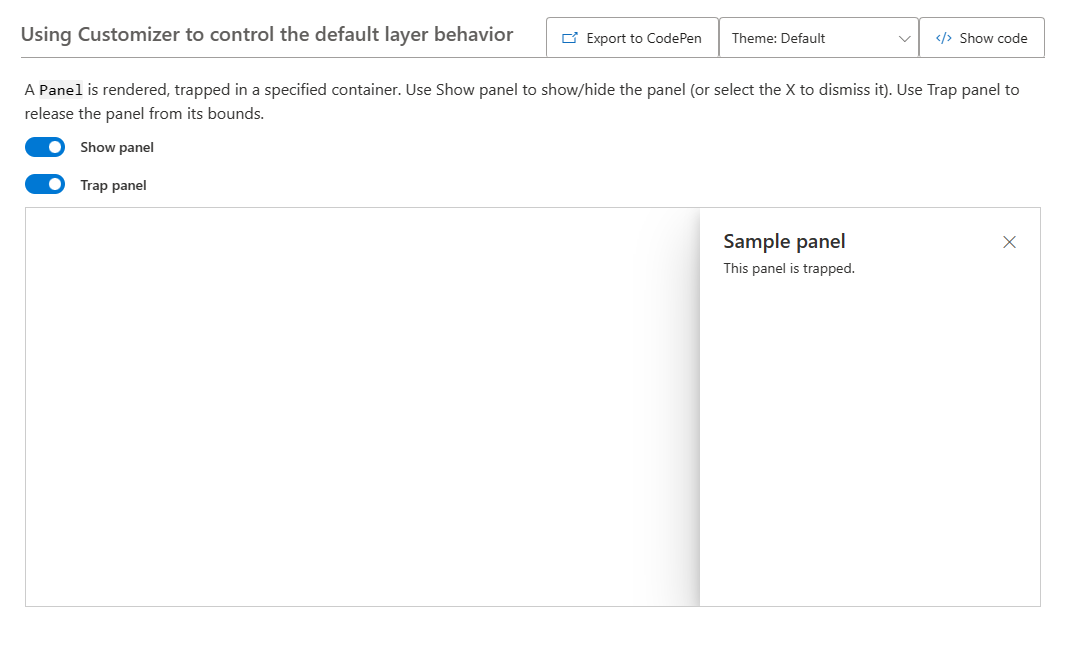
Task: Click the X icon to dismiss Sample panel
Action: (x=1009, y=242)
